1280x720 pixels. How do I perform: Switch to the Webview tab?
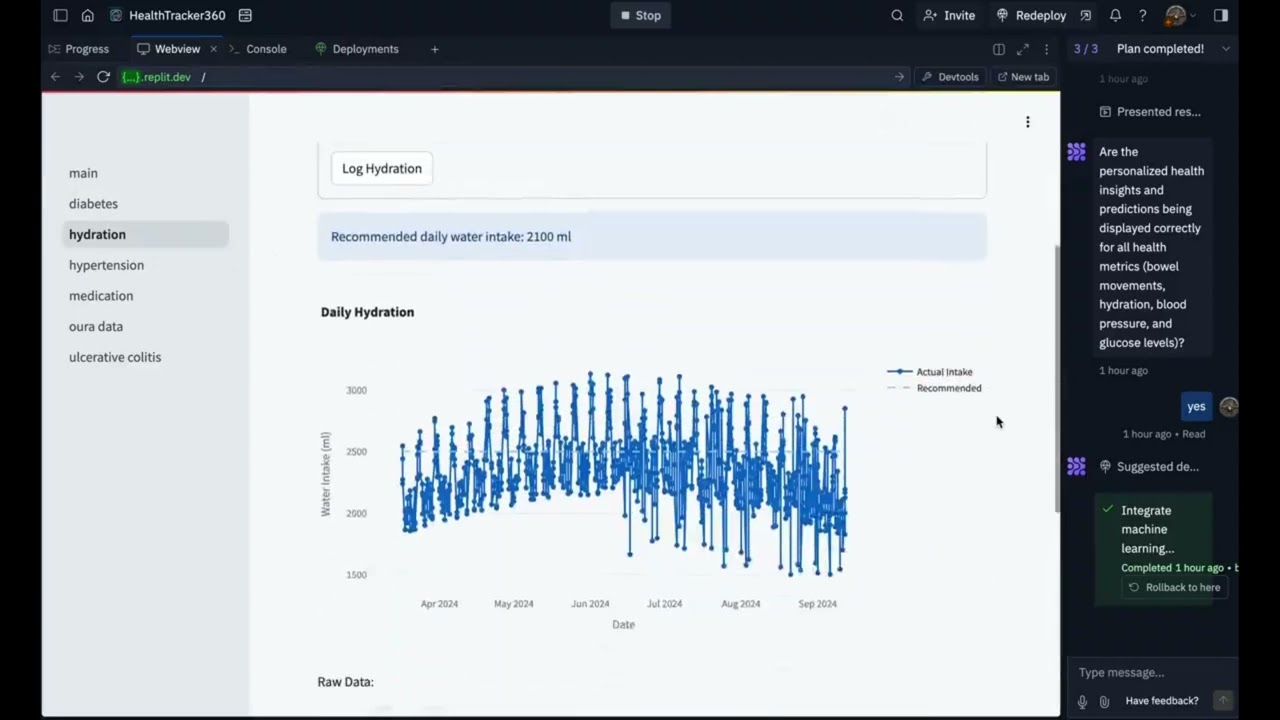click(169, 49)
